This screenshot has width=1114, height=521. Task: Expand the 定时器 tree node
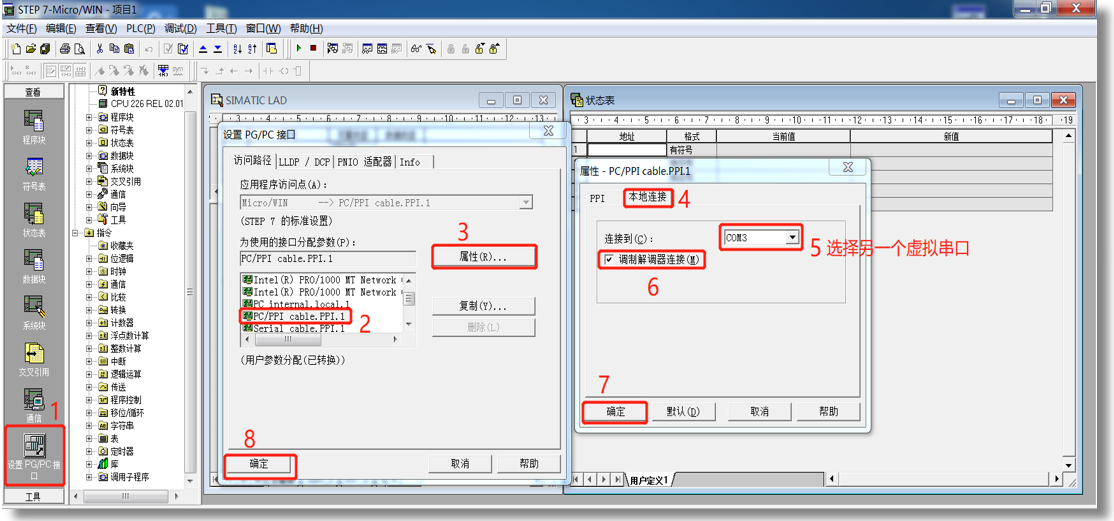pyautogui.click(x=89, y=451)
